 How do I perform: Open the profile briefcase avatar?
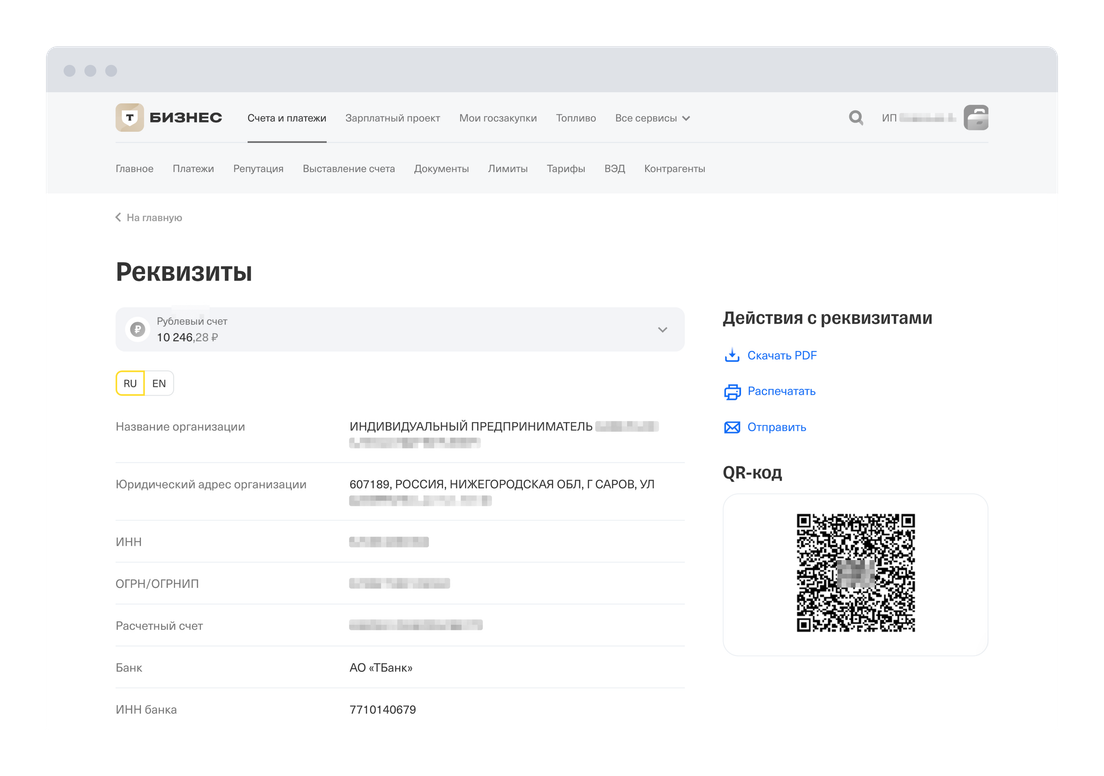tap(975, 117)
